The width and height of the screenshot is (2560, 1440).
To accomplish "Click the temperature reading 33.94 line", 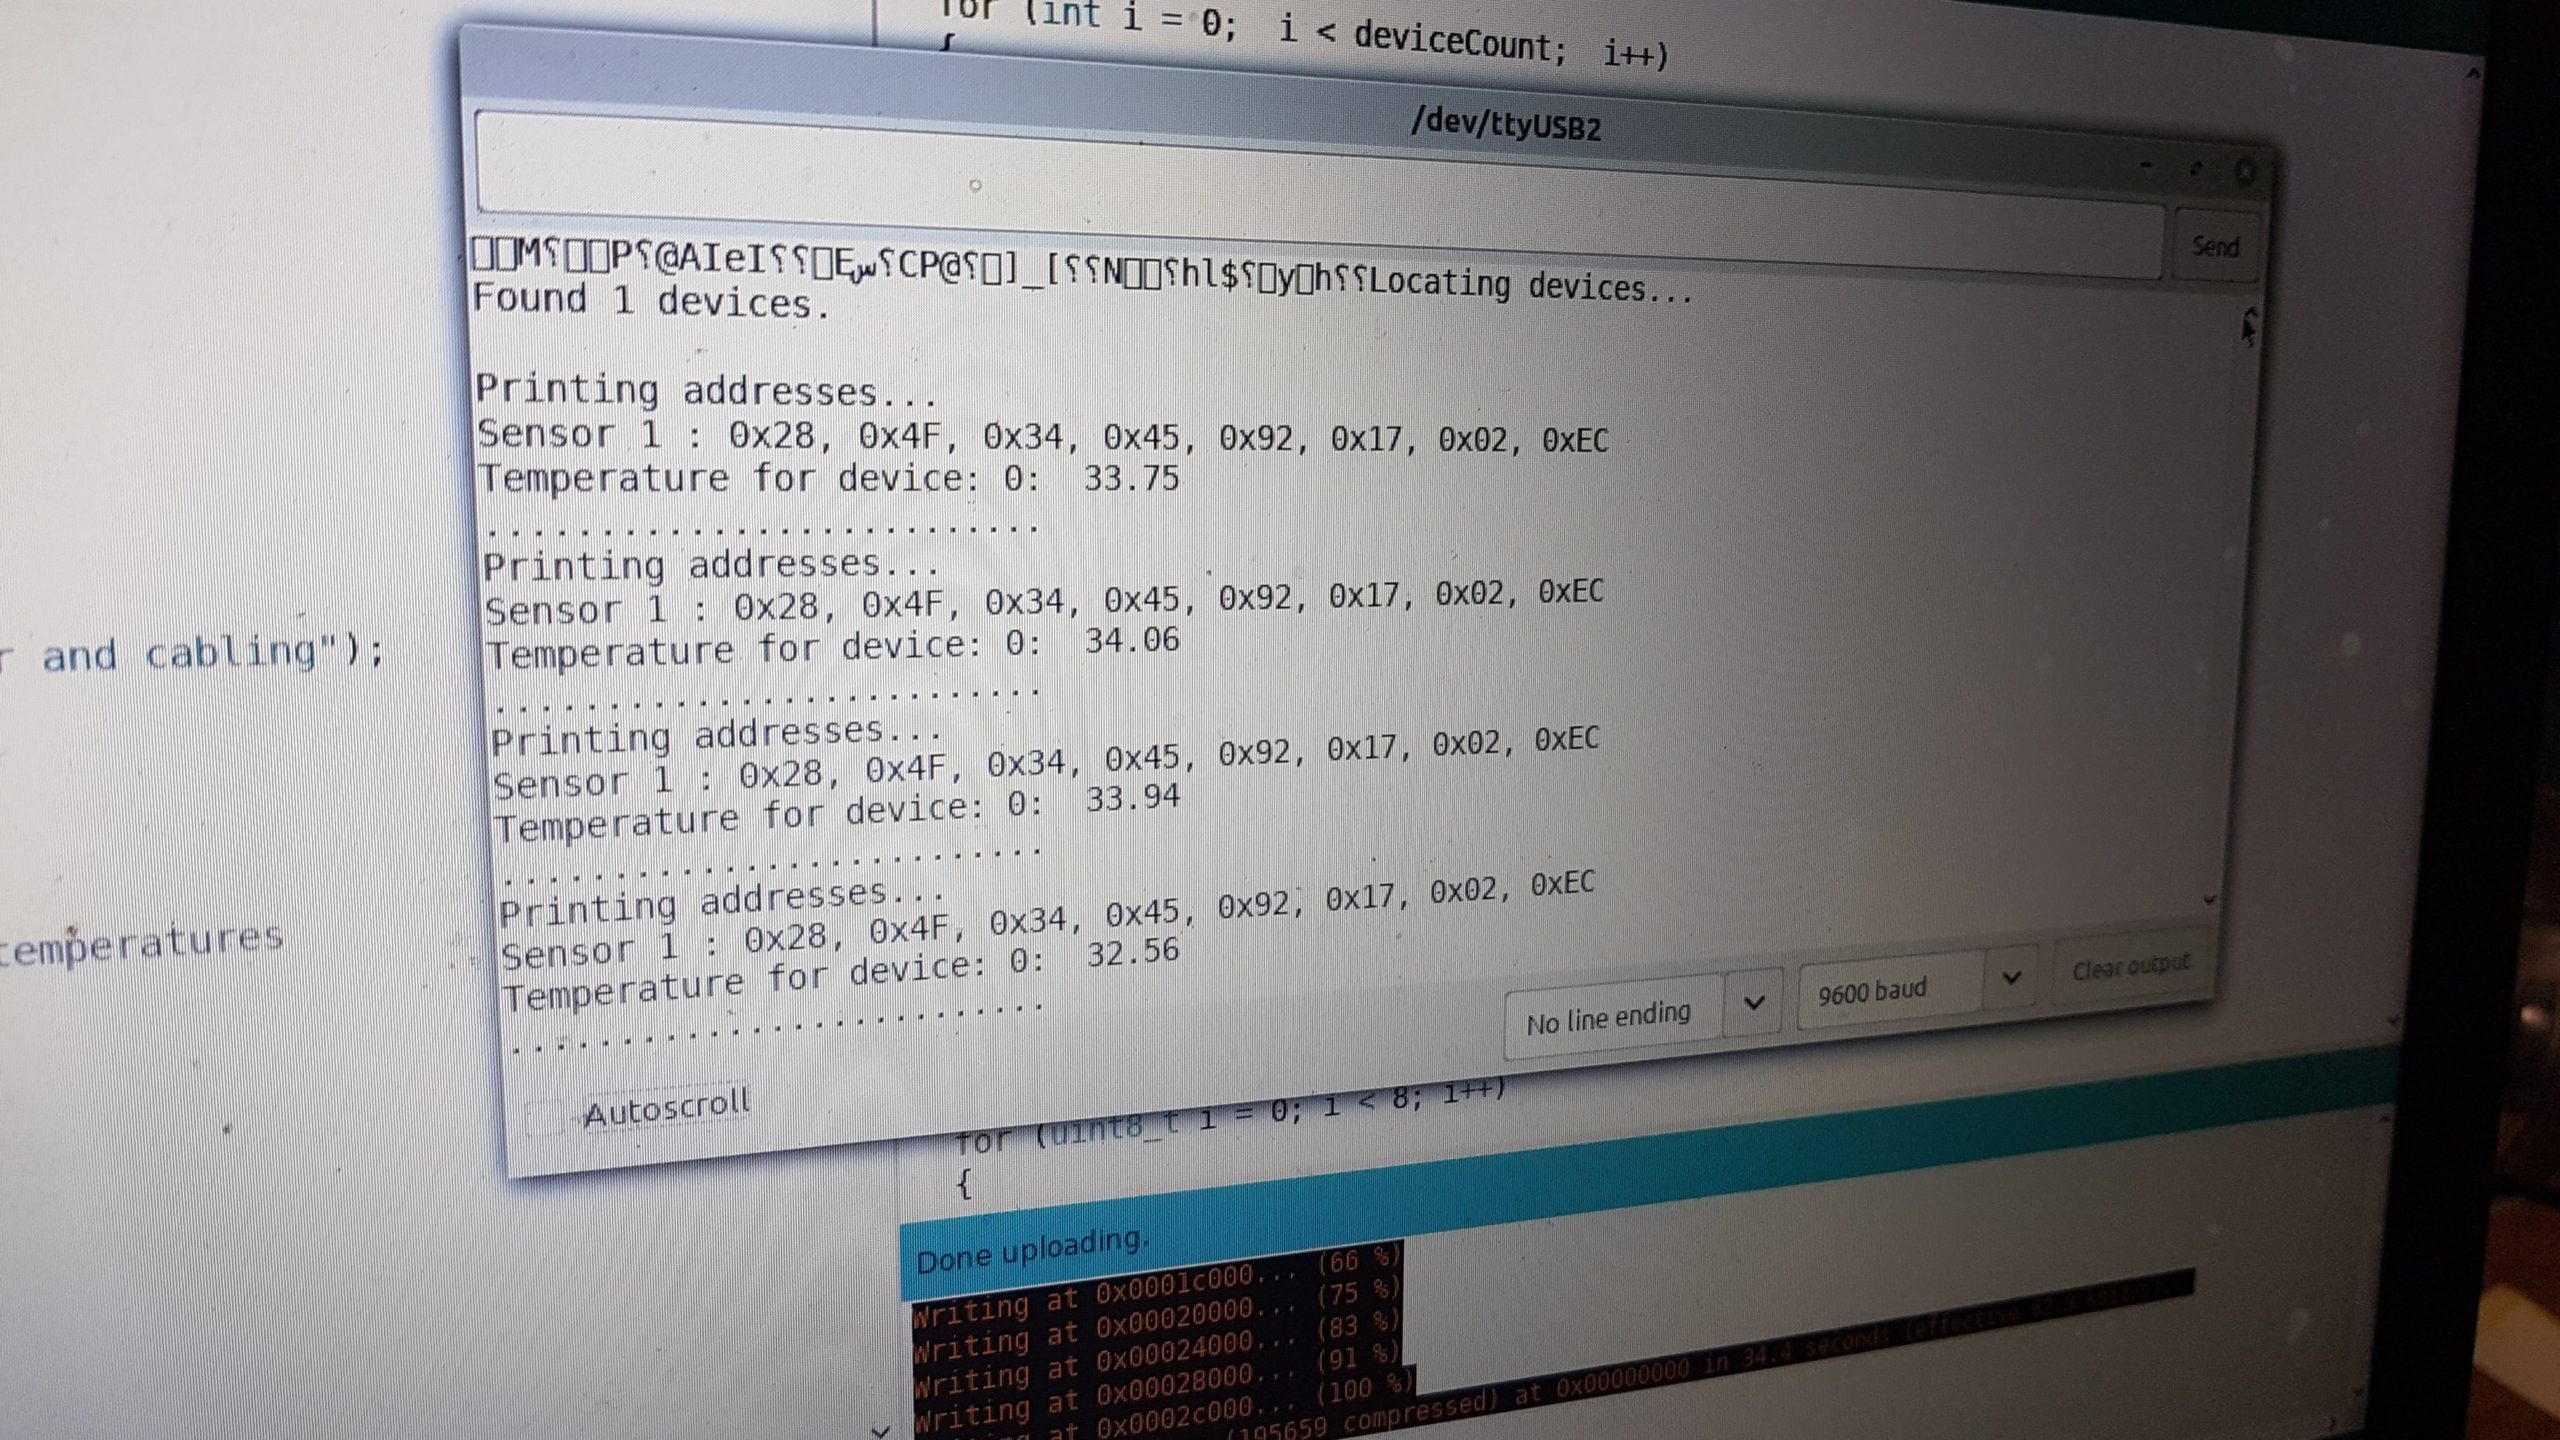I will tap(838, 813).
